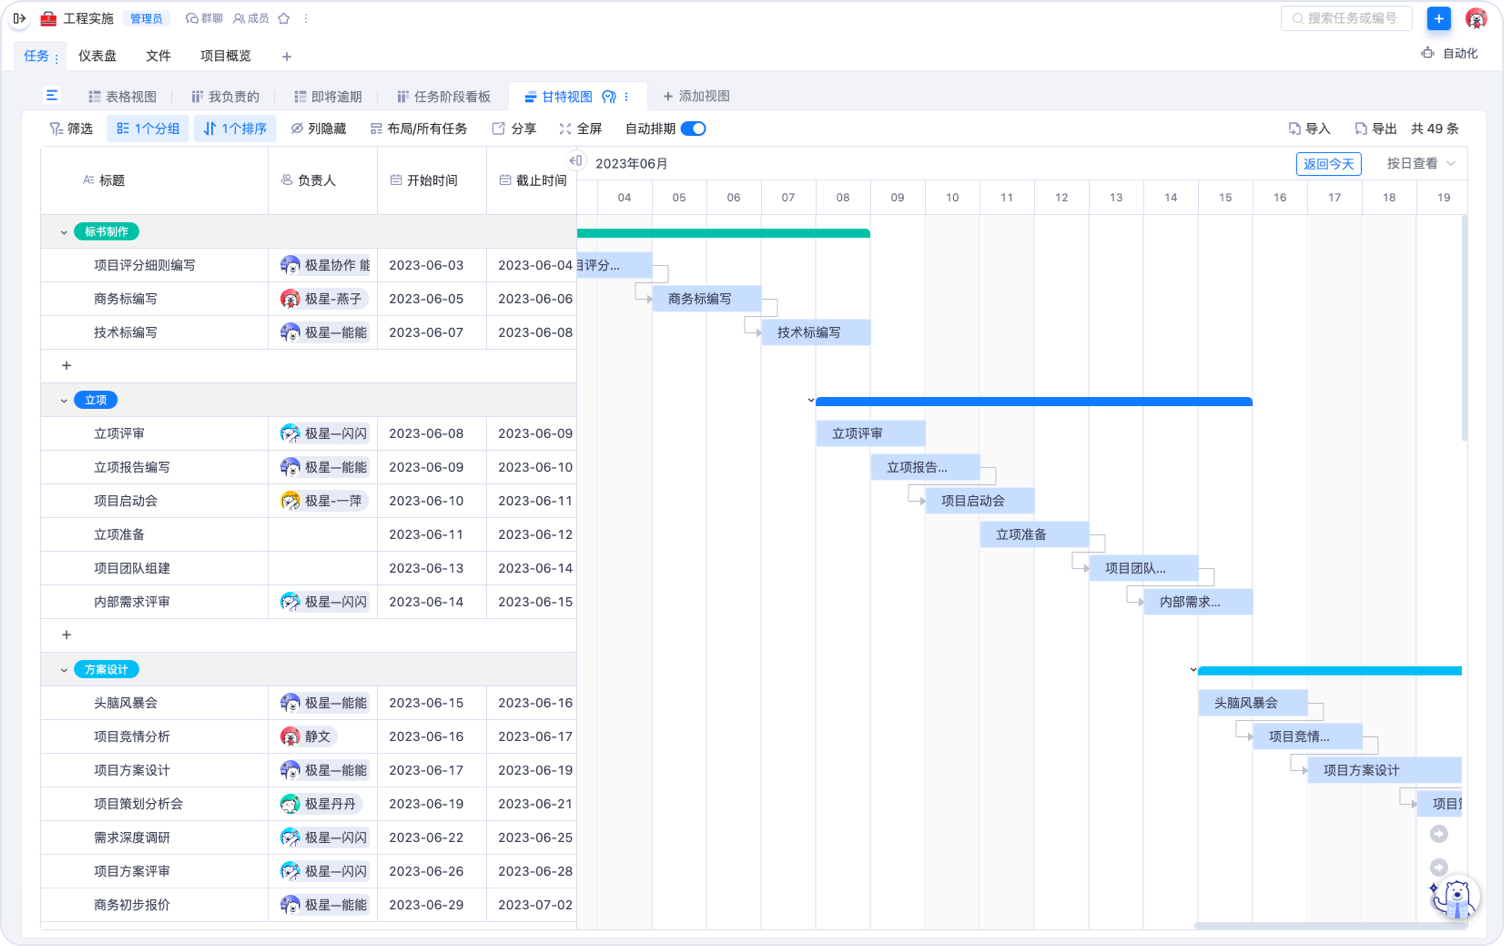1504x946 pixels.
Task: Toggle the 自动排期 switch
Action: pos(693,128)
